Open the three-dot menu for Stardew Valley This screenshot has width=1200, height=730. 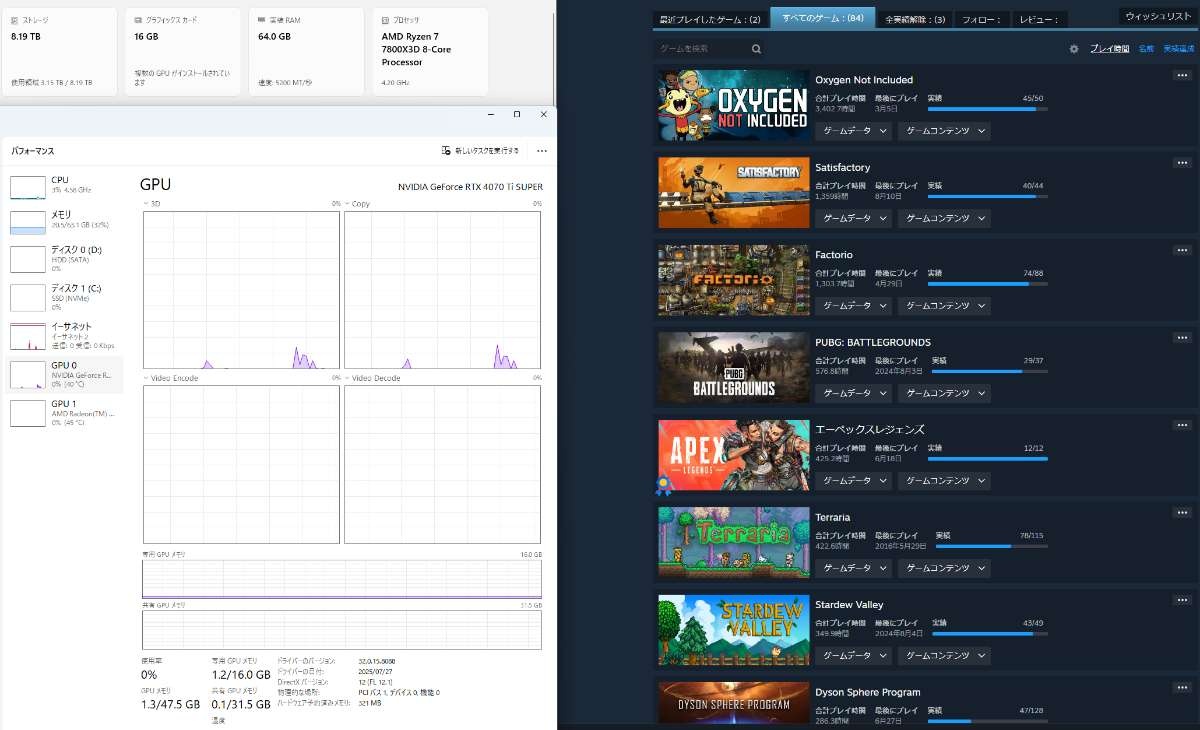1182,600
